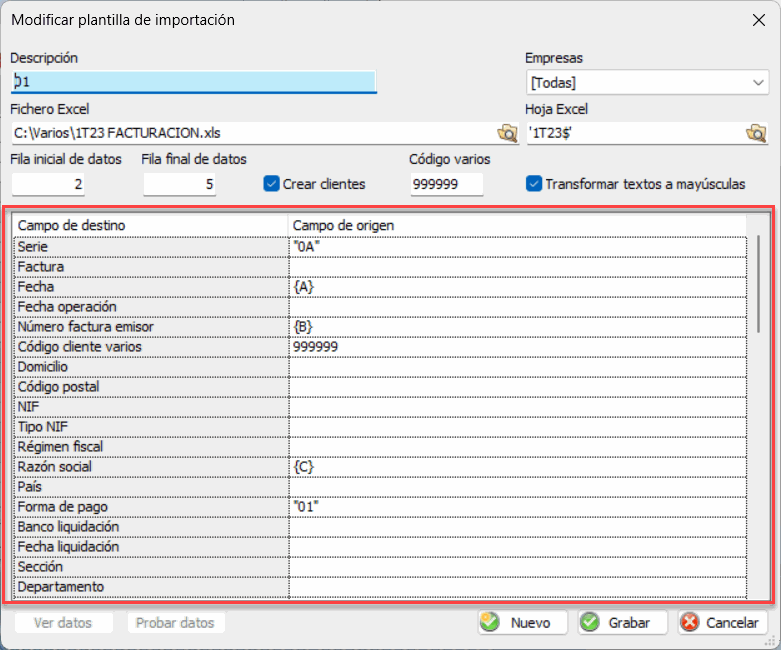This screenshot has height=650, width=781.
Task: Click the Cancelar button
Action: coord(723,623)
